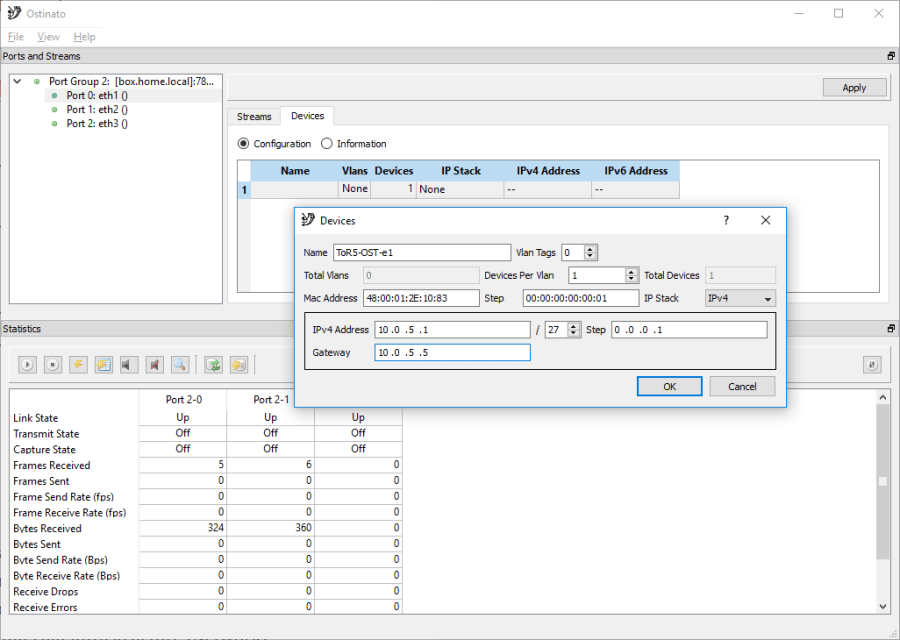Screen dimensions: 900x640
Task: Click the Vlans column header
Action: 355,171
